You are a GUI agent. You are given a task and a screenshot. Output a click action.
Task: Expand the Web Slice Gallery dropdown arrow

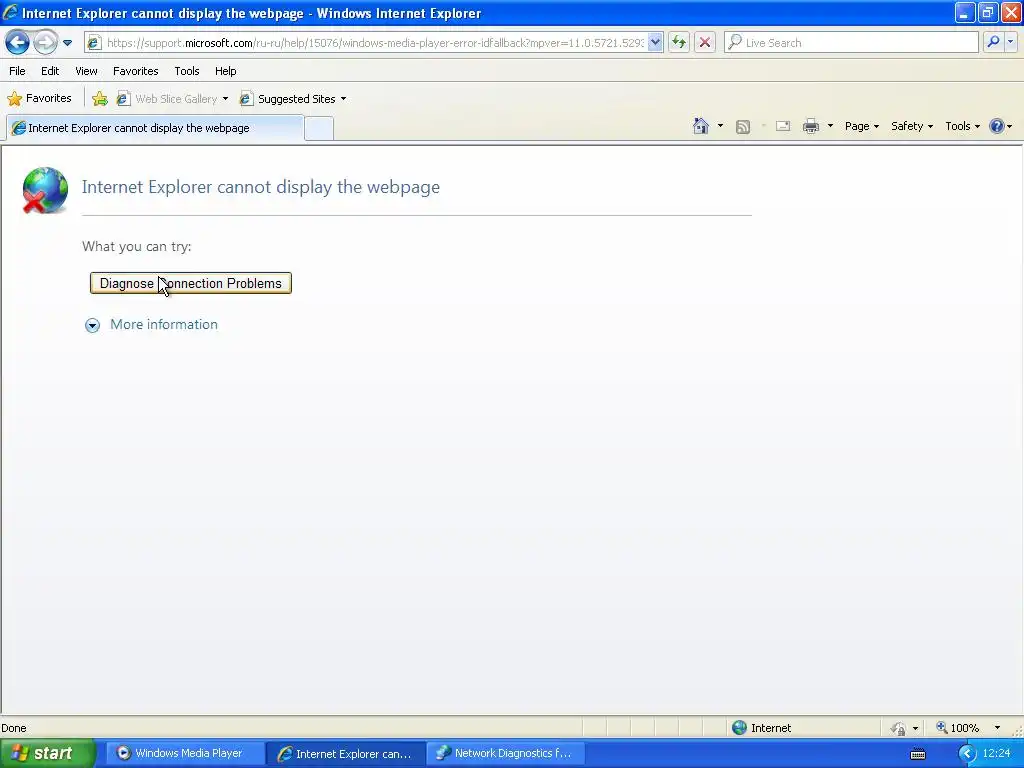[x=225, y=99]
